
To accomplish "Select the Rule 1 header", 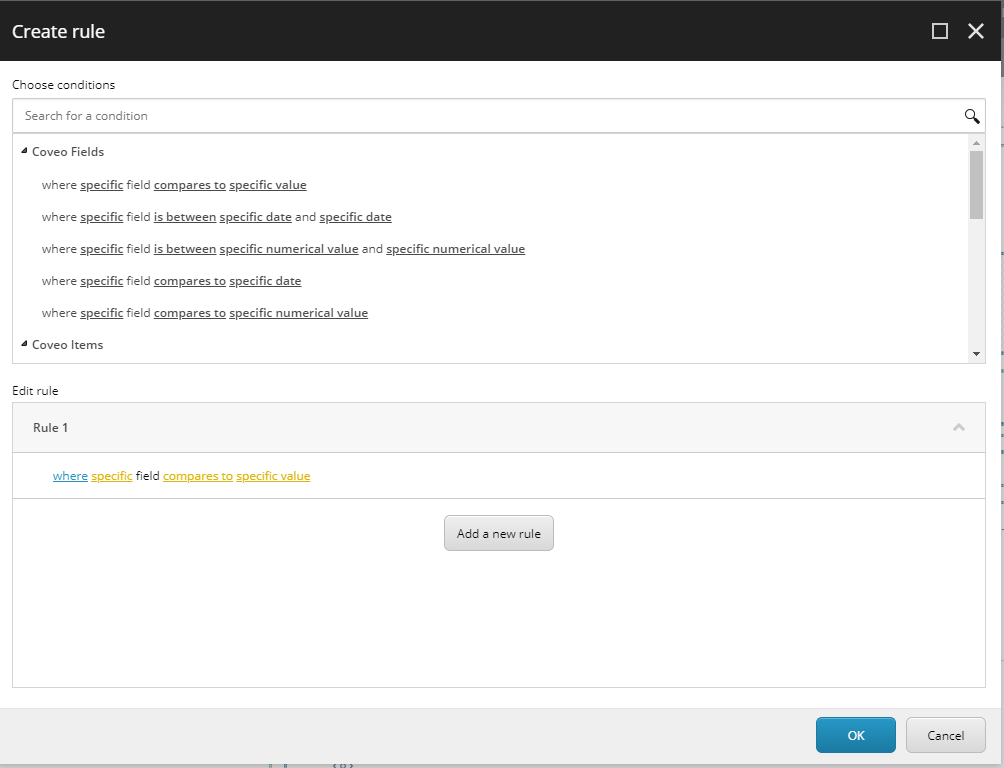I will [x=499, y=427].
